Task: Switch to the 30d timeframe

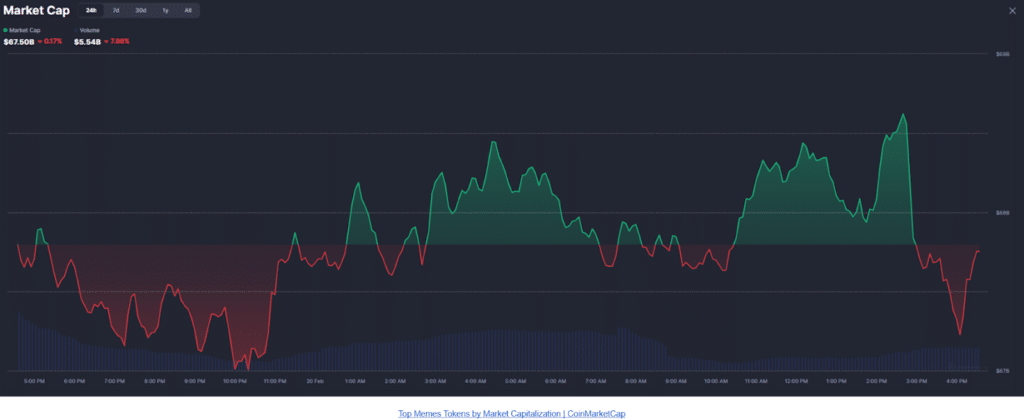Action: pyautogui.click(x=141, y=10)
